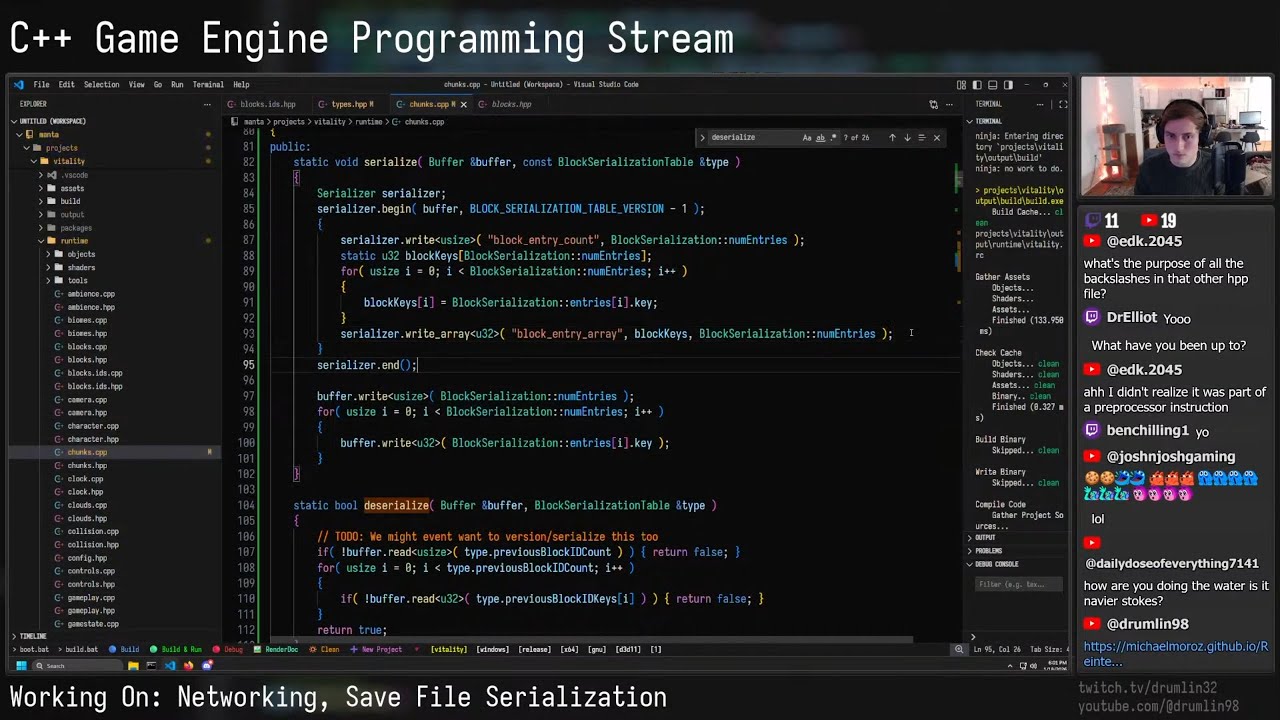
Task: Open terminal panel more actions ellipsis
Action: (1040, 104)
